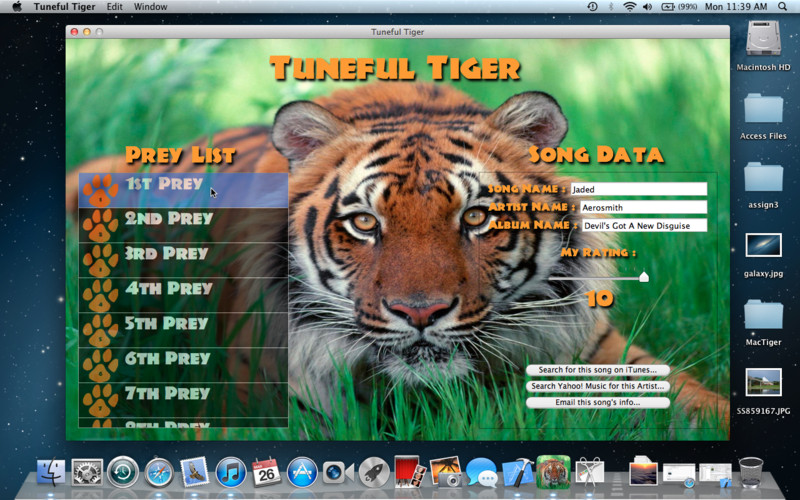Click Tuneful Tiger app icon in Dock
The height and width of the screenshot is (500, 800).
553,471
